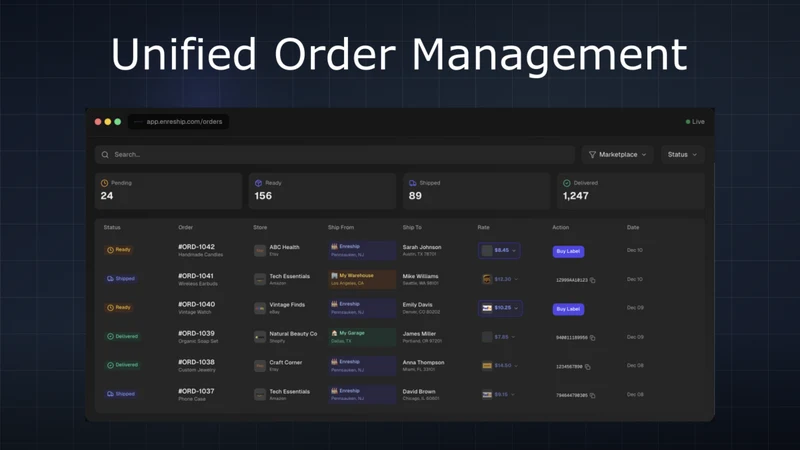Click recipient Sarah Johnson
800x450 pixels.
click(422, 247)
